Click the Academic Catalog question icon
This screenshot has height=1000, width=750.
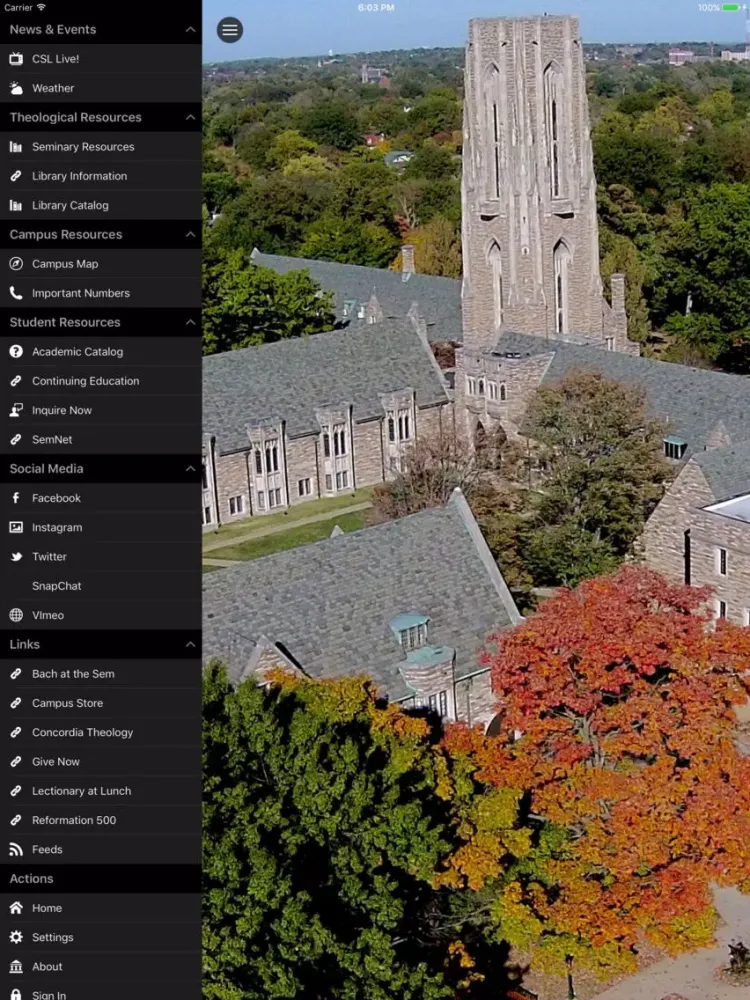[x=16, y=351]
